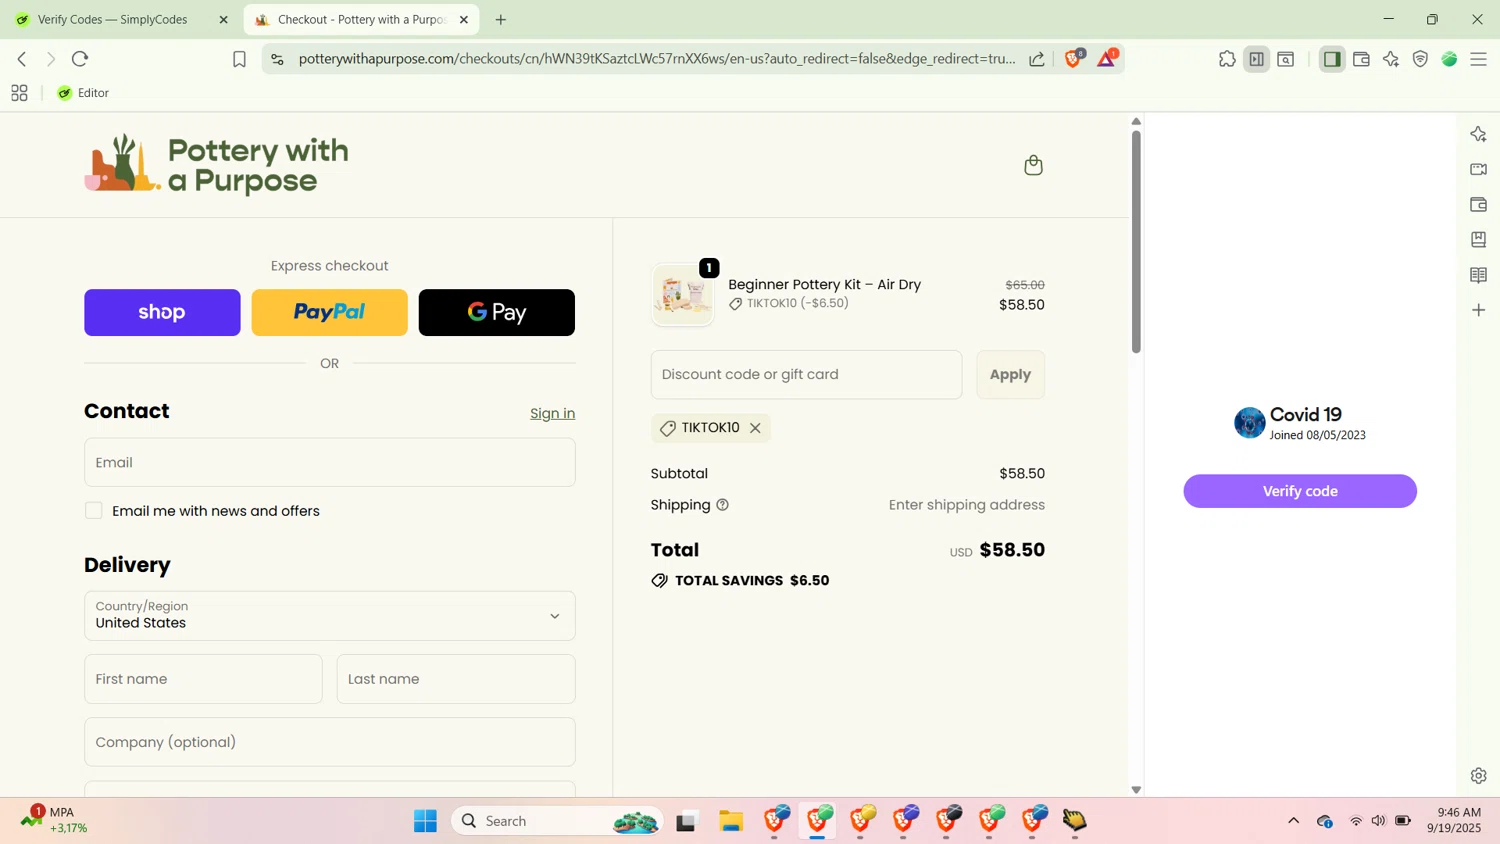The image size is (1500, 844).
Task: Bookmark this page icon
Action: coord(239,59)
